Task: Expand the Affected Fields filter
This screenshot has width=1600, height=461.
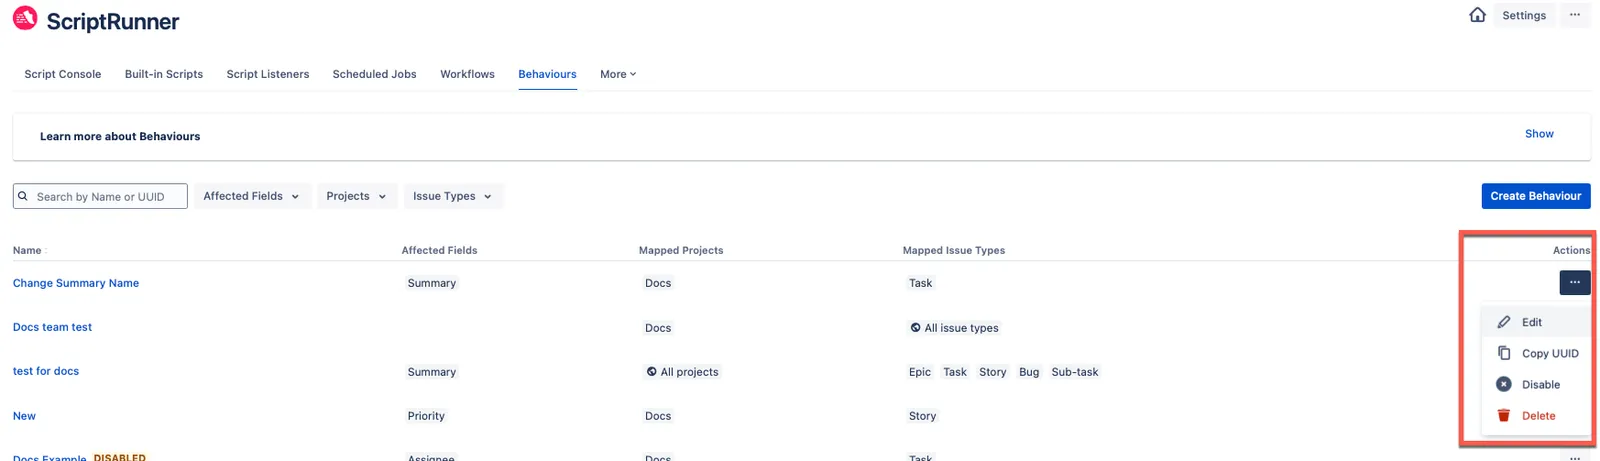Action: pos(251,196)
